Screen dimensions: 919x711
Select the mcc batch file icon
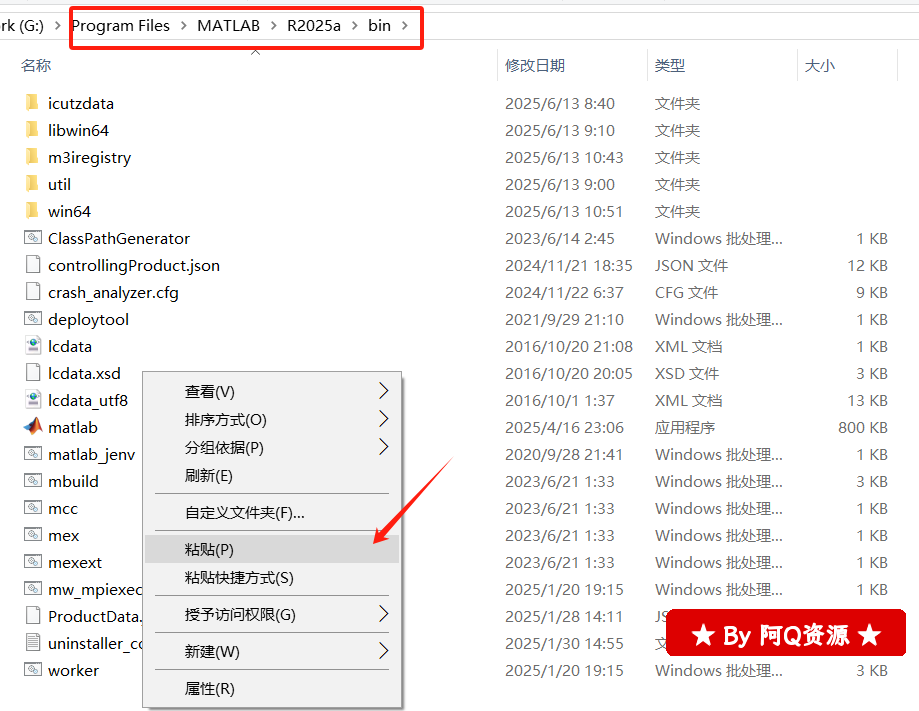tap(33, 508)
